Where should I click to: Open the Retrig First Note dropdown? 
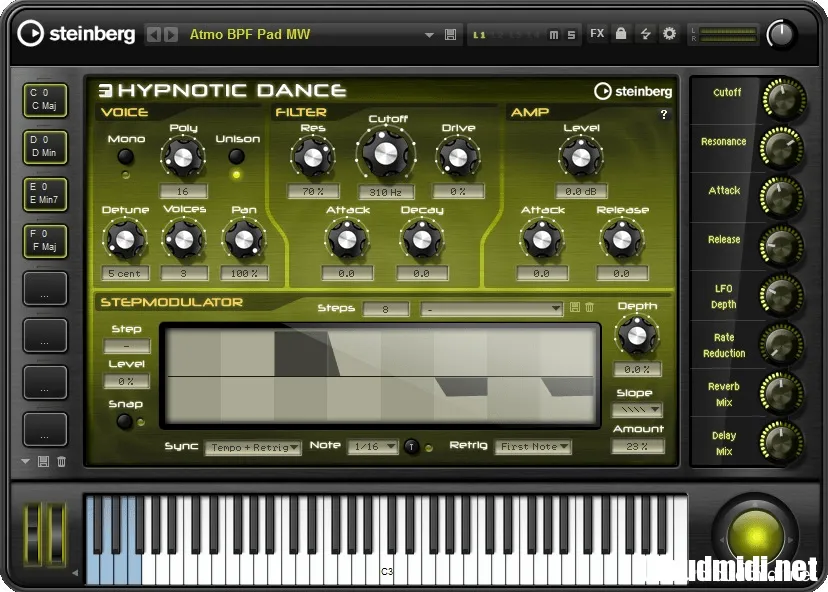coord(533,447)
